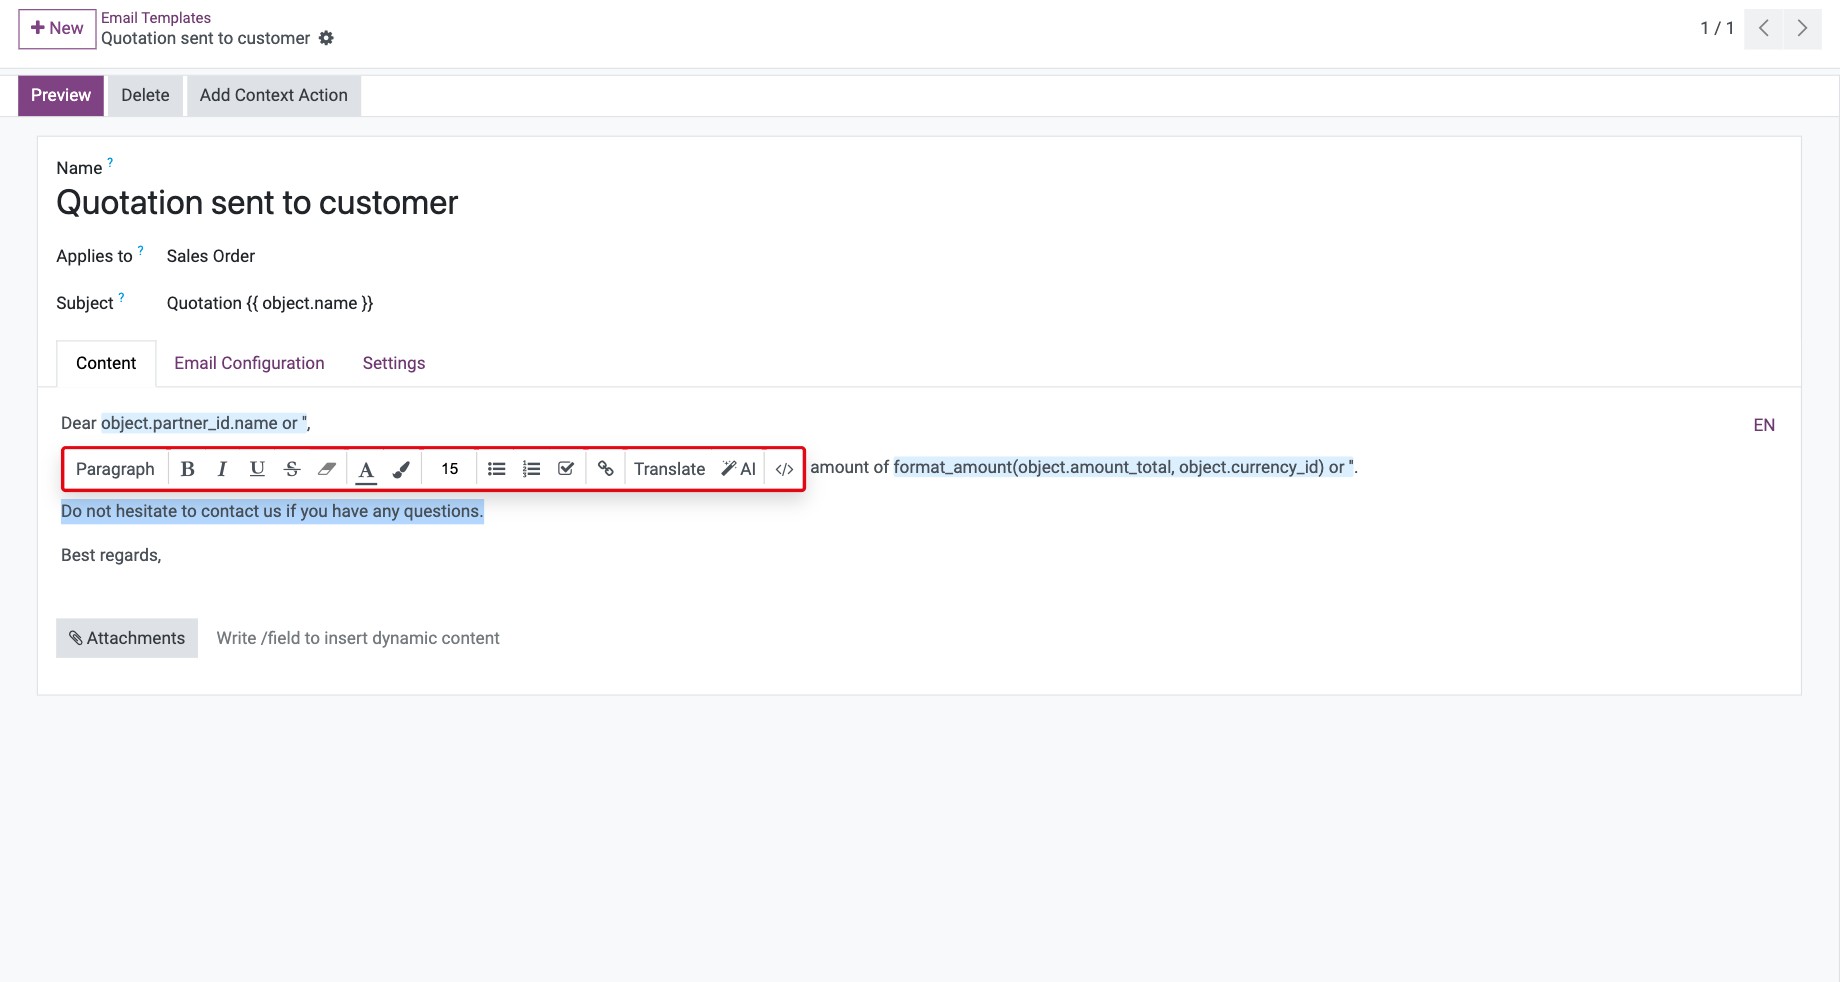Open the Paragraph style dropdown
The width and height of the screenshot is (1840, 982).
click(115, 469)
